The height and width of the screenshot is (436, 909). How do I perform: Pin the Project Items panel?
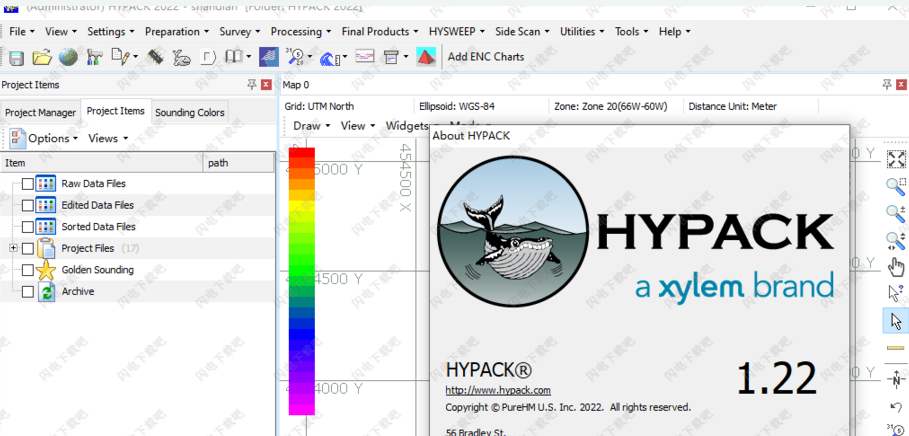[x=252, y=85]
